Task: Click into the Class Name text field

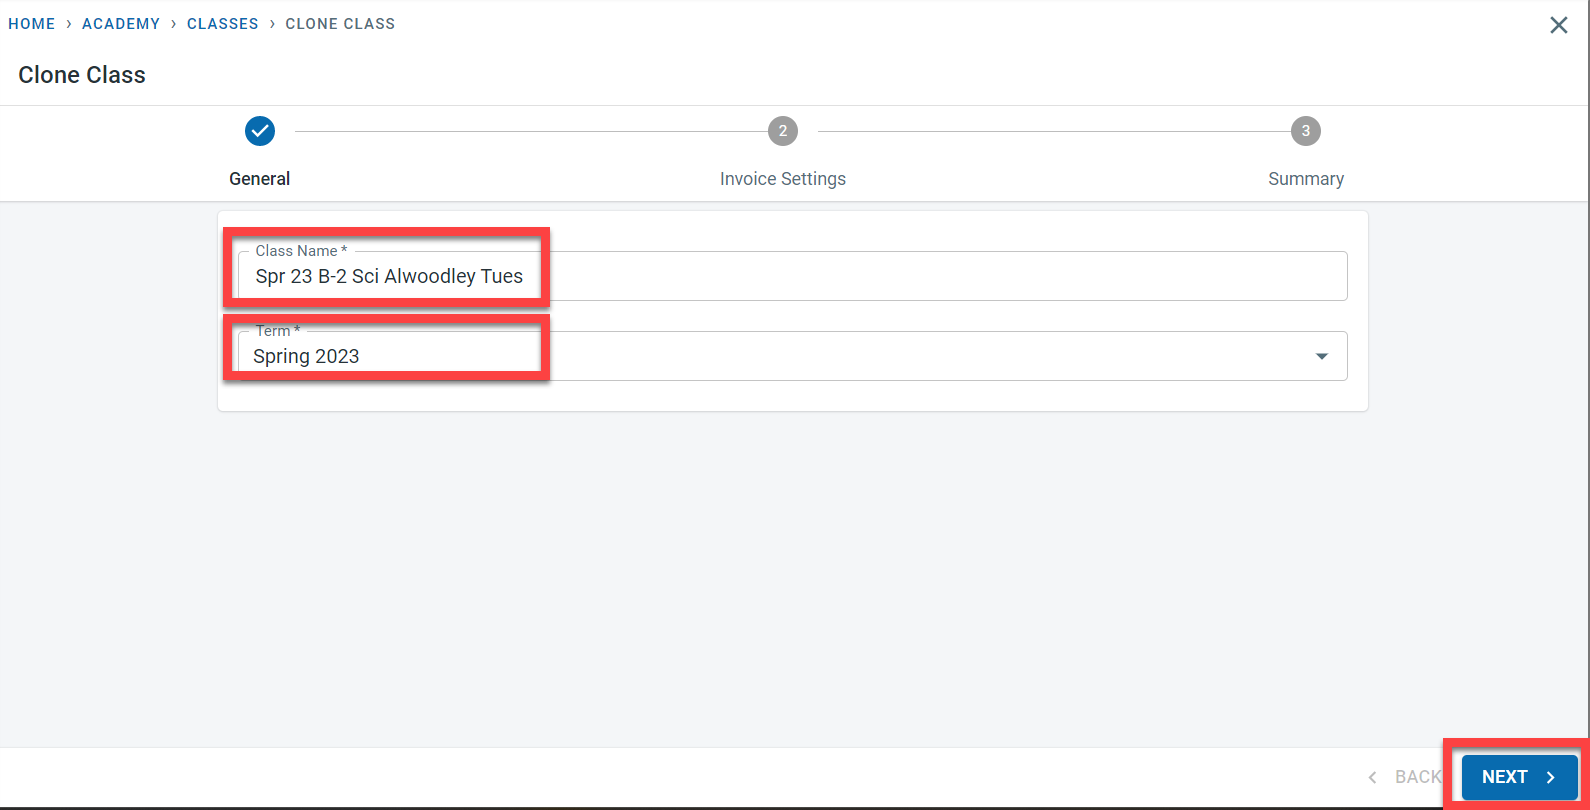Action: click(790, 277)
